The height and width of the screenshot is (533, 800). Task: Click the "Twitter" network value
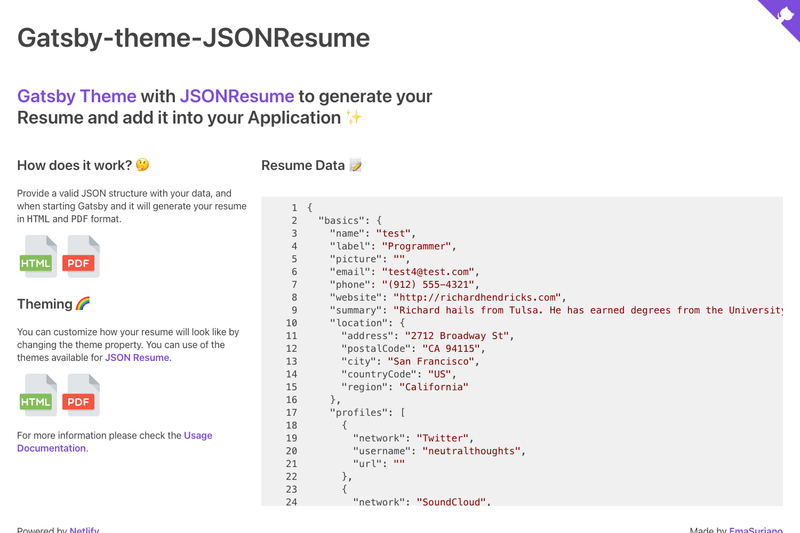[442, 438]
